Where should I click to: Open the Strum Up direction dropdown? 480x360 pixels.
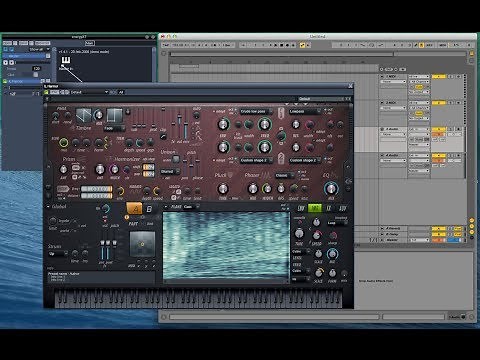[x=58, y=254]
